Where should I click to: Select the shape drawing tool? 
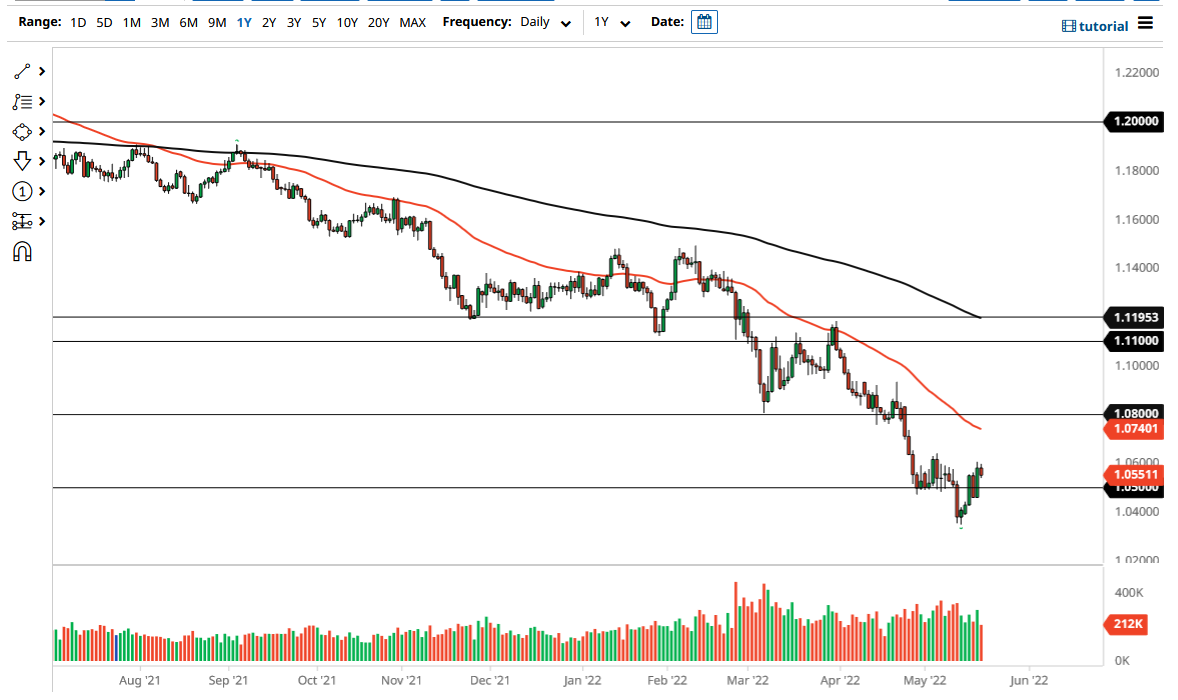(20, 131)
